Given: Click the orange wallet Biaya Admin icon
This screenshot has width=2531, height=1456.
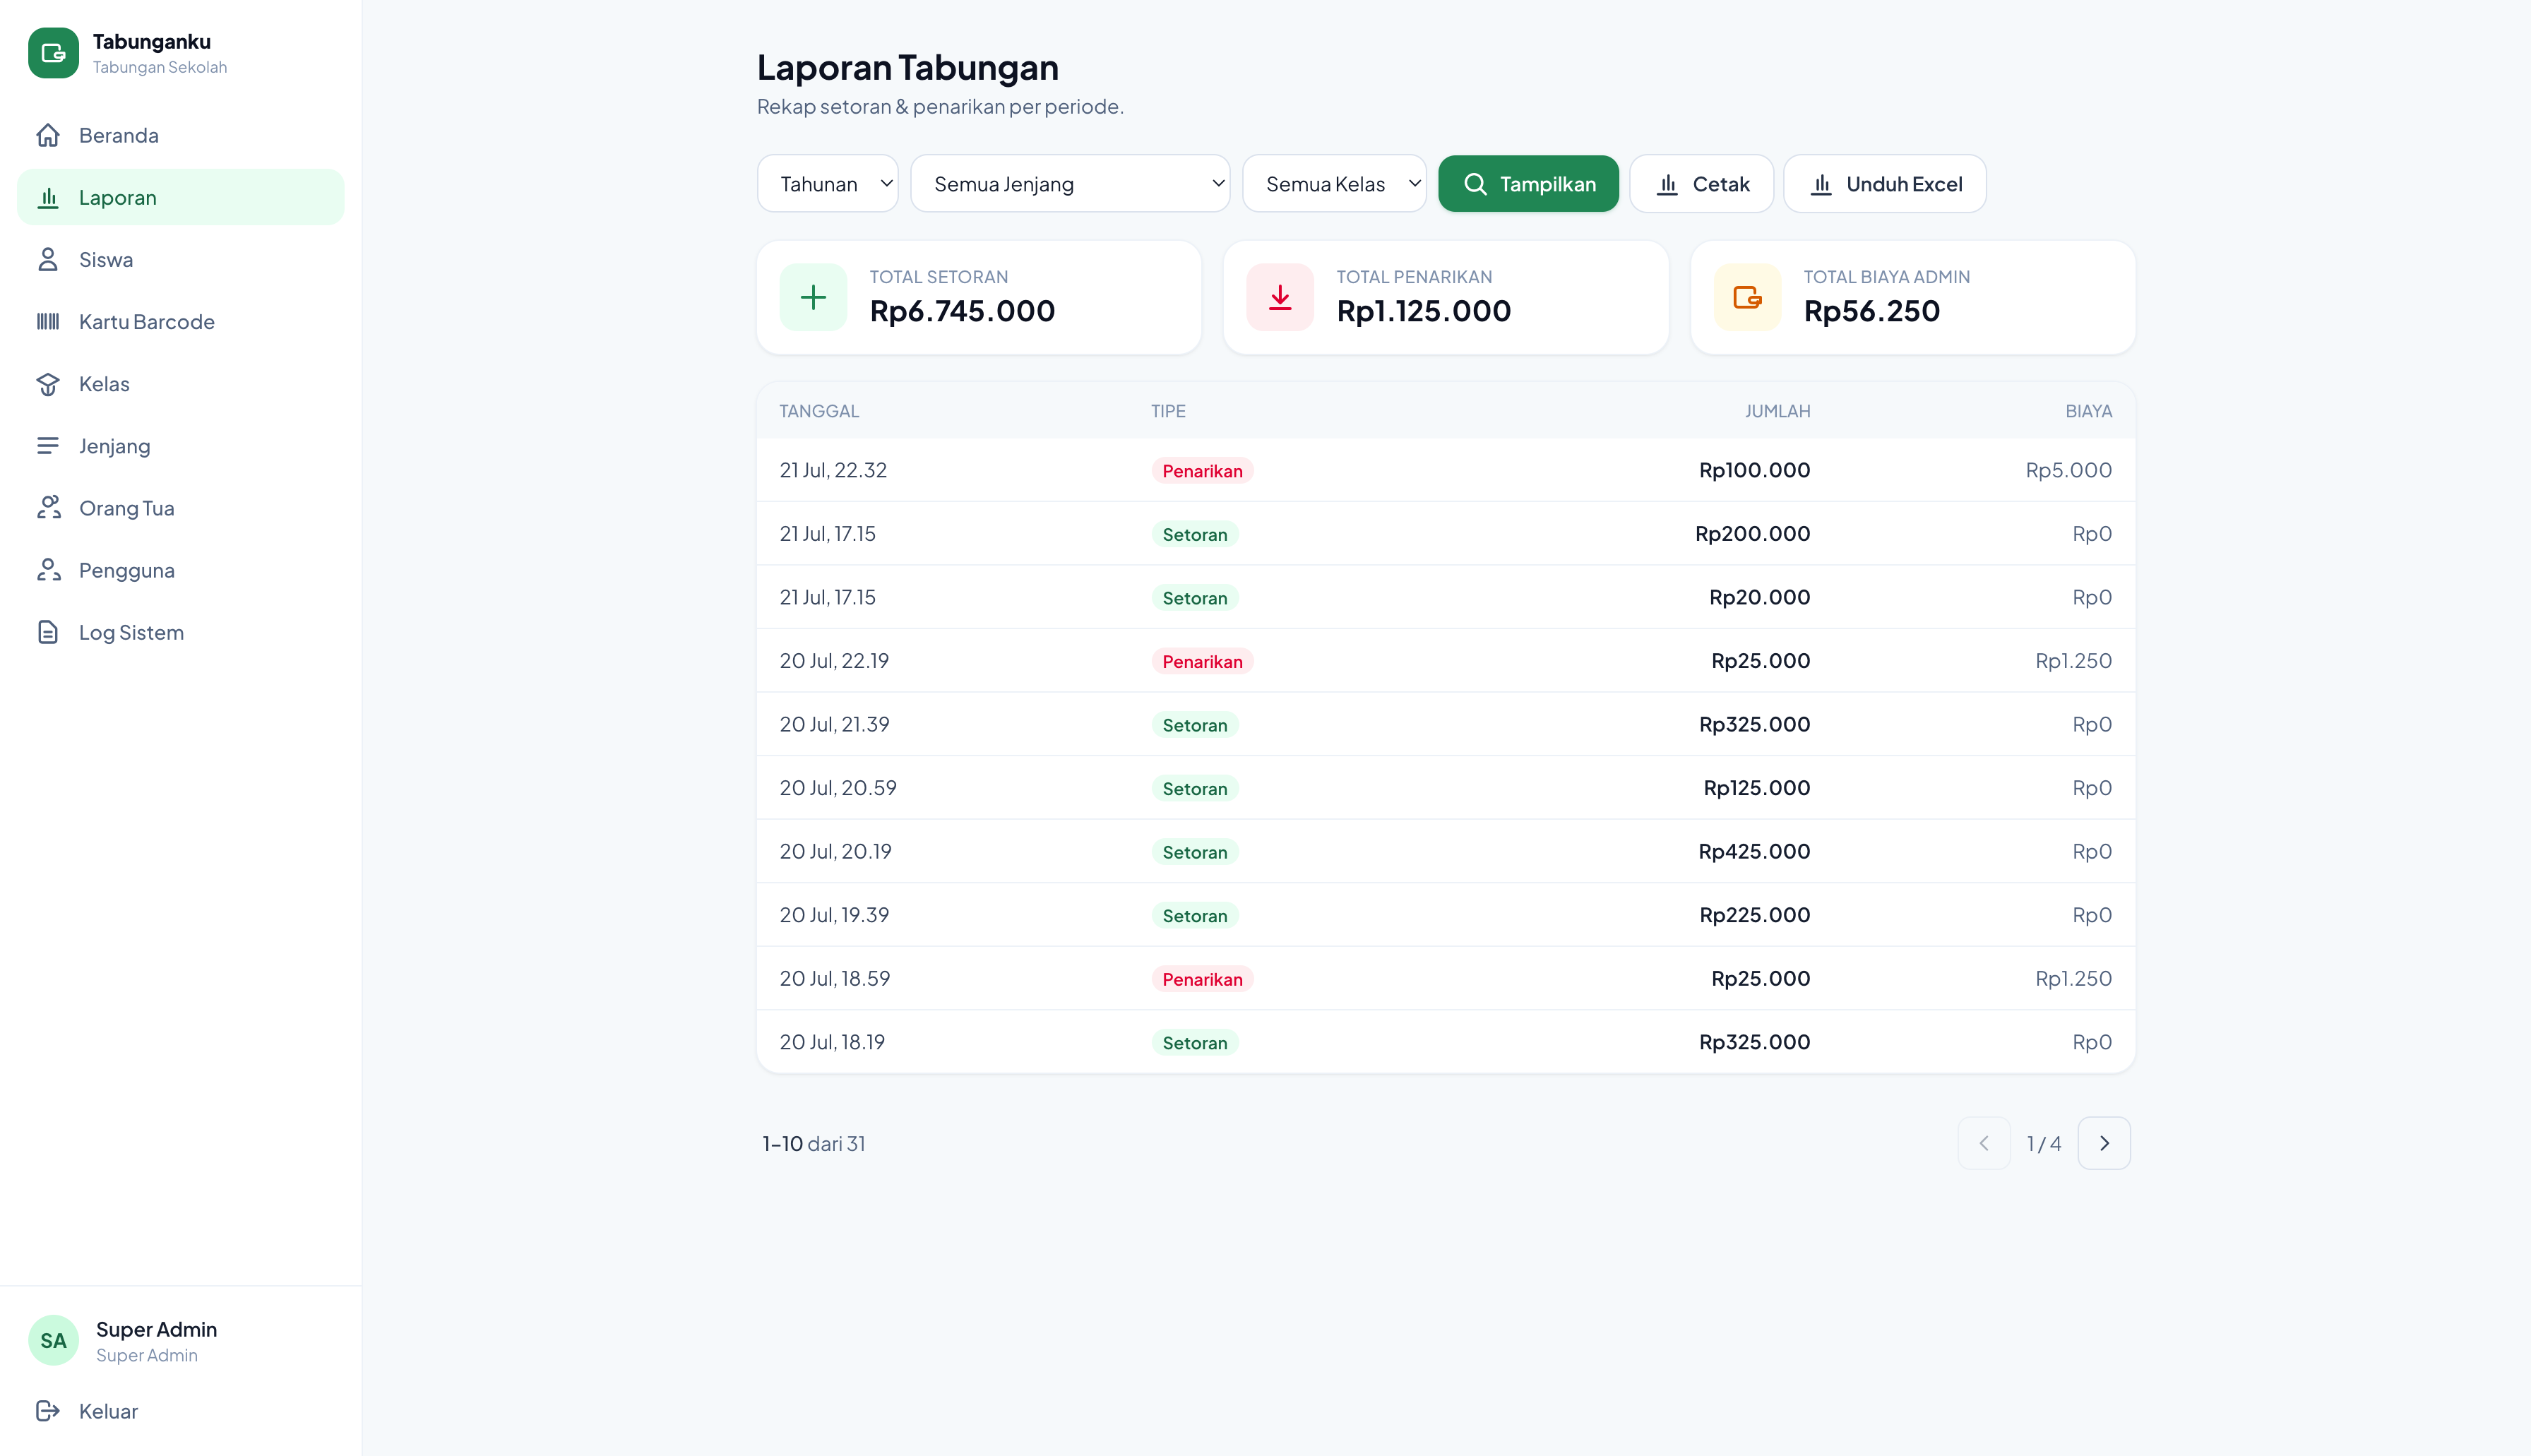Looking at the screenshot, I should (x=1747, y=297).
